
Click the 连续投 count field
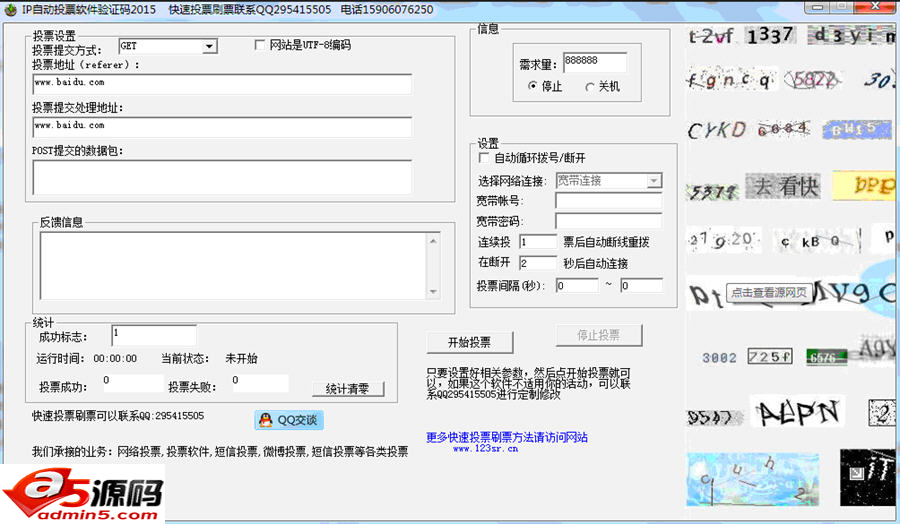coord(538,242)
